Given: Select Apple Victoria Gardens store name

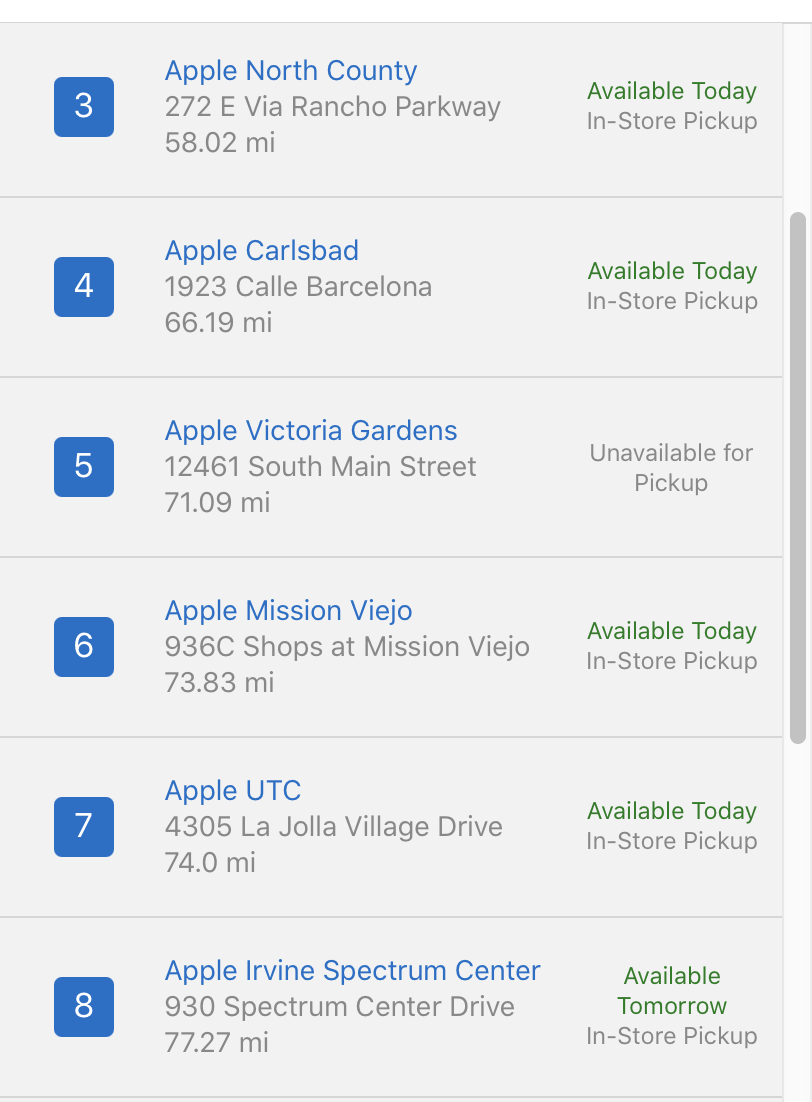Looking at the screenshot, I should (x=311, y=431).
